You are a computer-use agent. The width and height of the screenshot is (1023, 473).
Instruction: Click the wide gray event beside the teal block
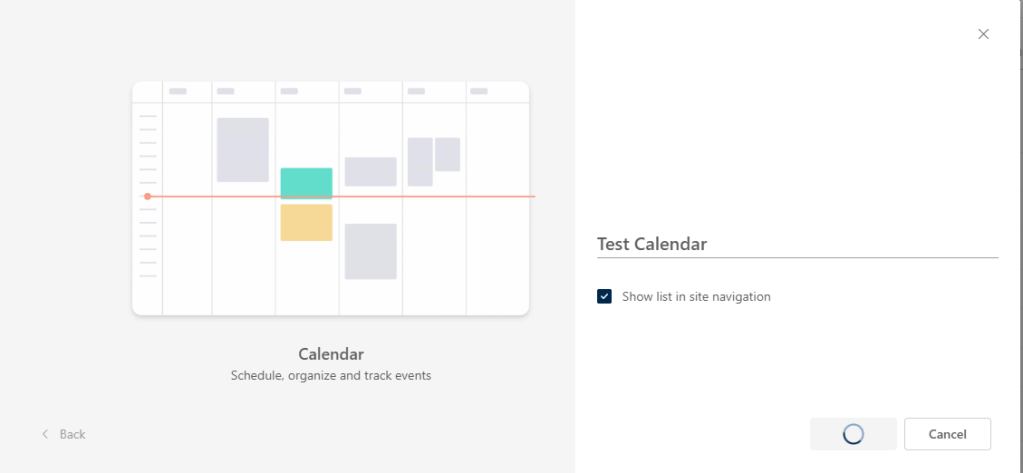click(370, 171)
